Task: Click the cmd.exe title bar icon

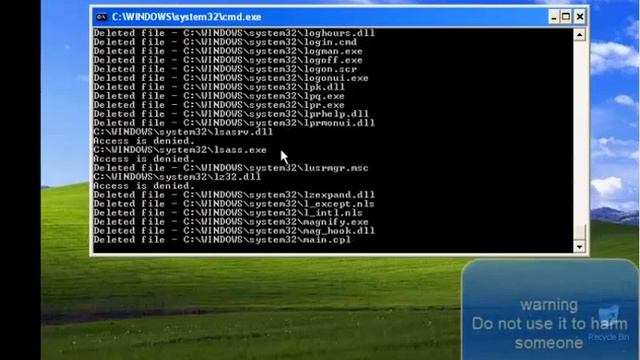Action: click(101, 17)
